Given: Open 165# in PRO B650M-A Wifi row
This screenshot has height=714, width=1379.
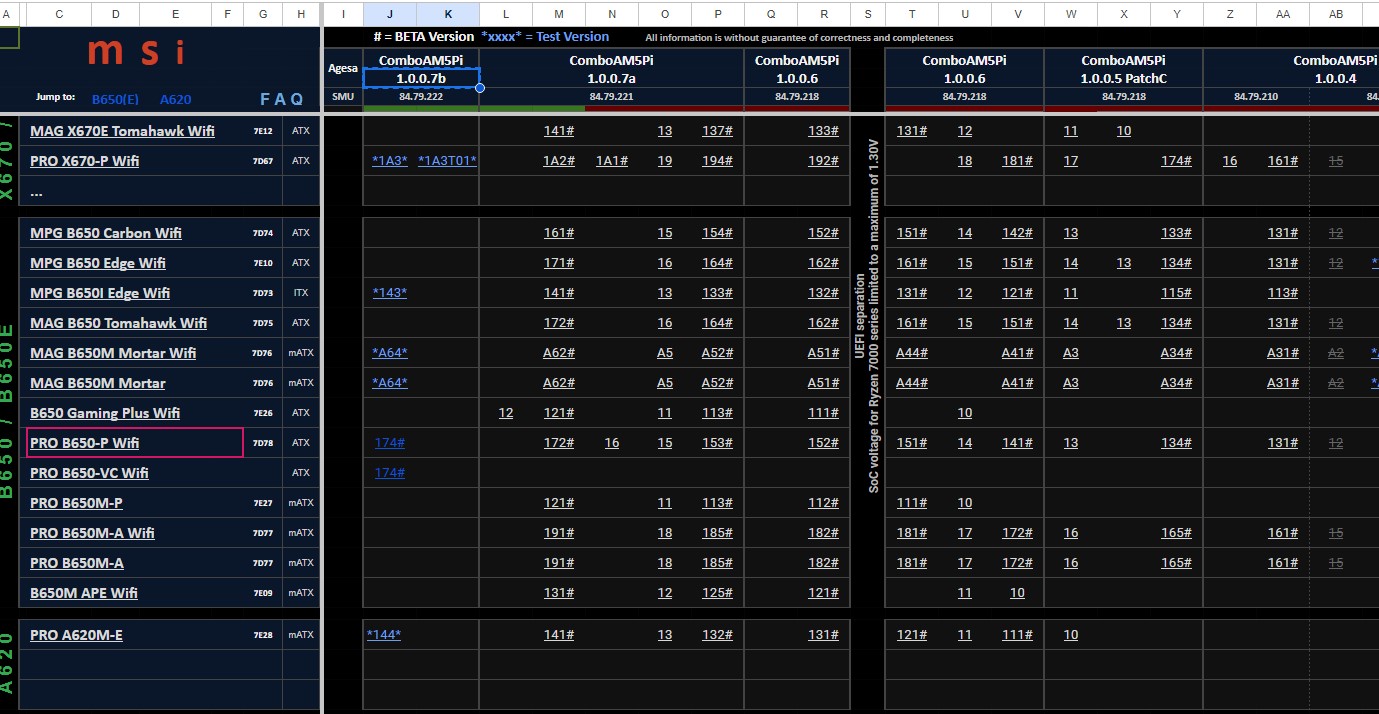Looking at the screenshot, I should pyautogui.click(x=1176, y=533).
